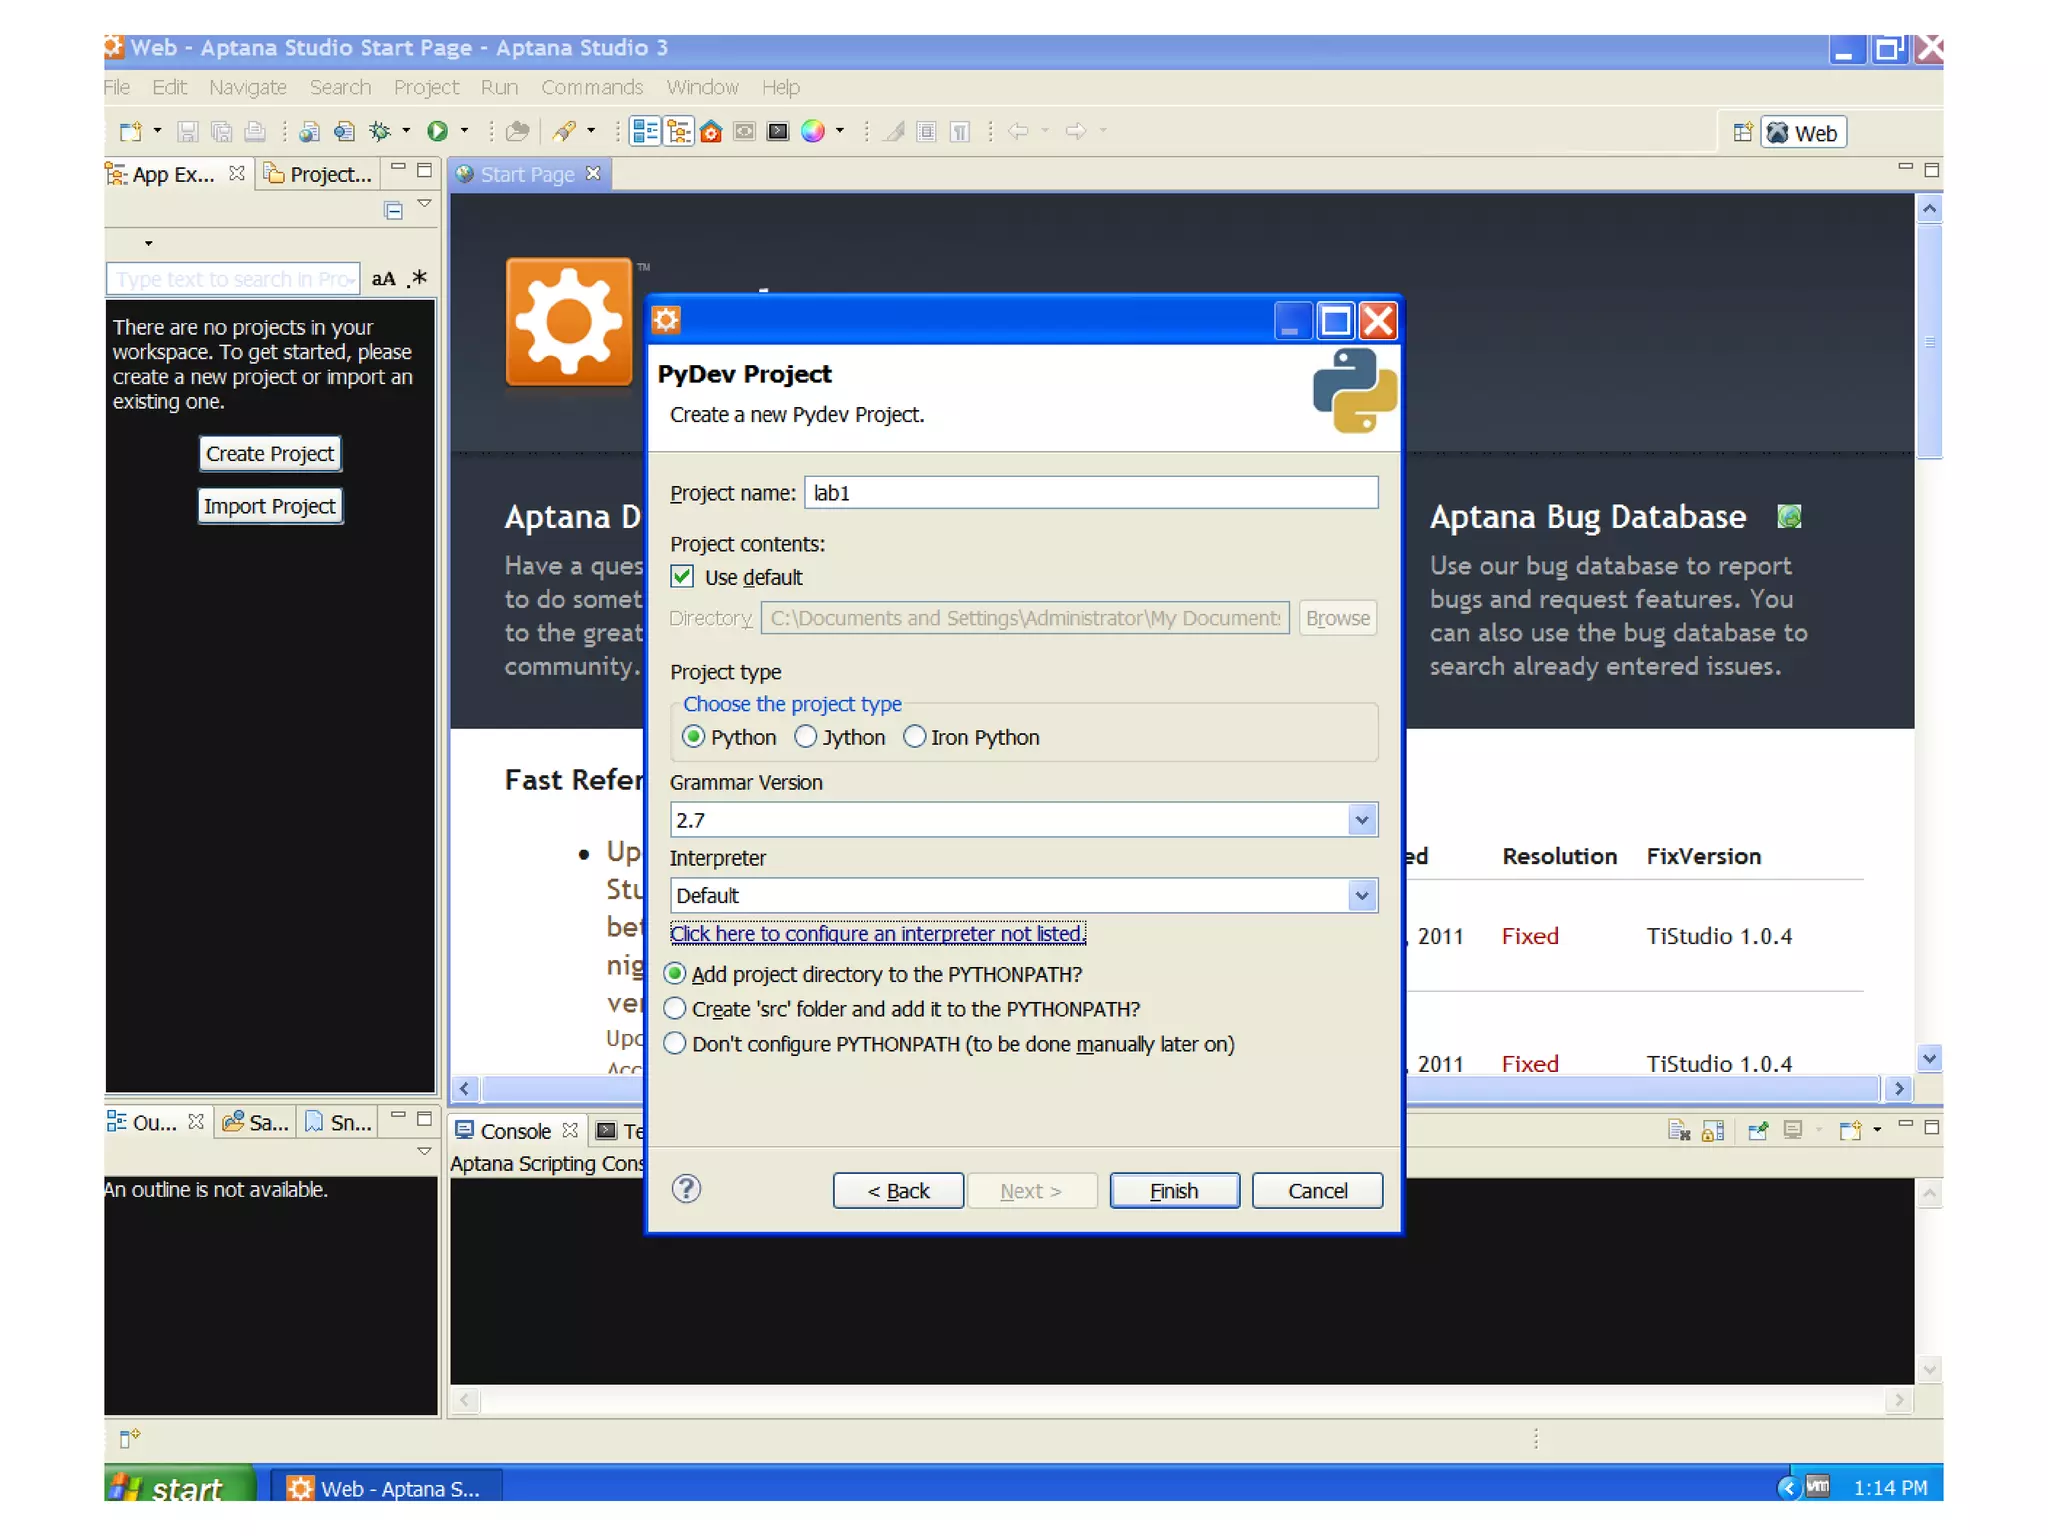
Task: Expand the Grammar Version dropdown
Action: pos(1362,820)
